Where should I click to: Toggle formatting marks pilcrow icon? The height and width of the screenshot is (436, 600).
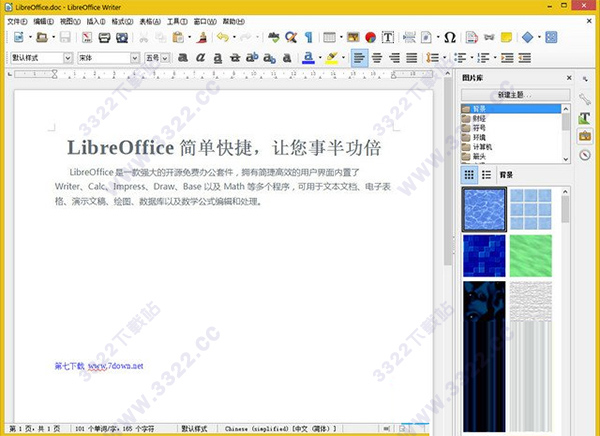click(308, 37)
